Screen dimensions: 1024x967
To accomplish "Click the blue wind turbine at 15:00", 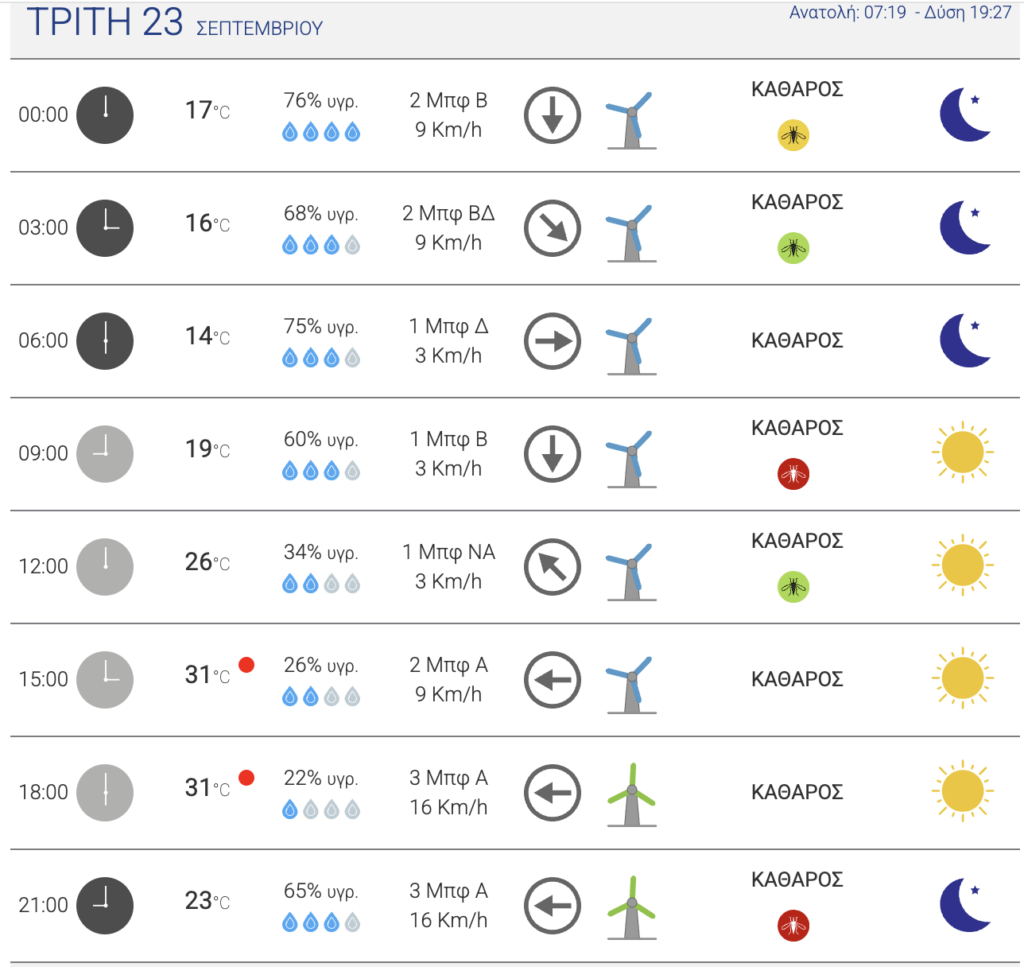I will (632, 684).
